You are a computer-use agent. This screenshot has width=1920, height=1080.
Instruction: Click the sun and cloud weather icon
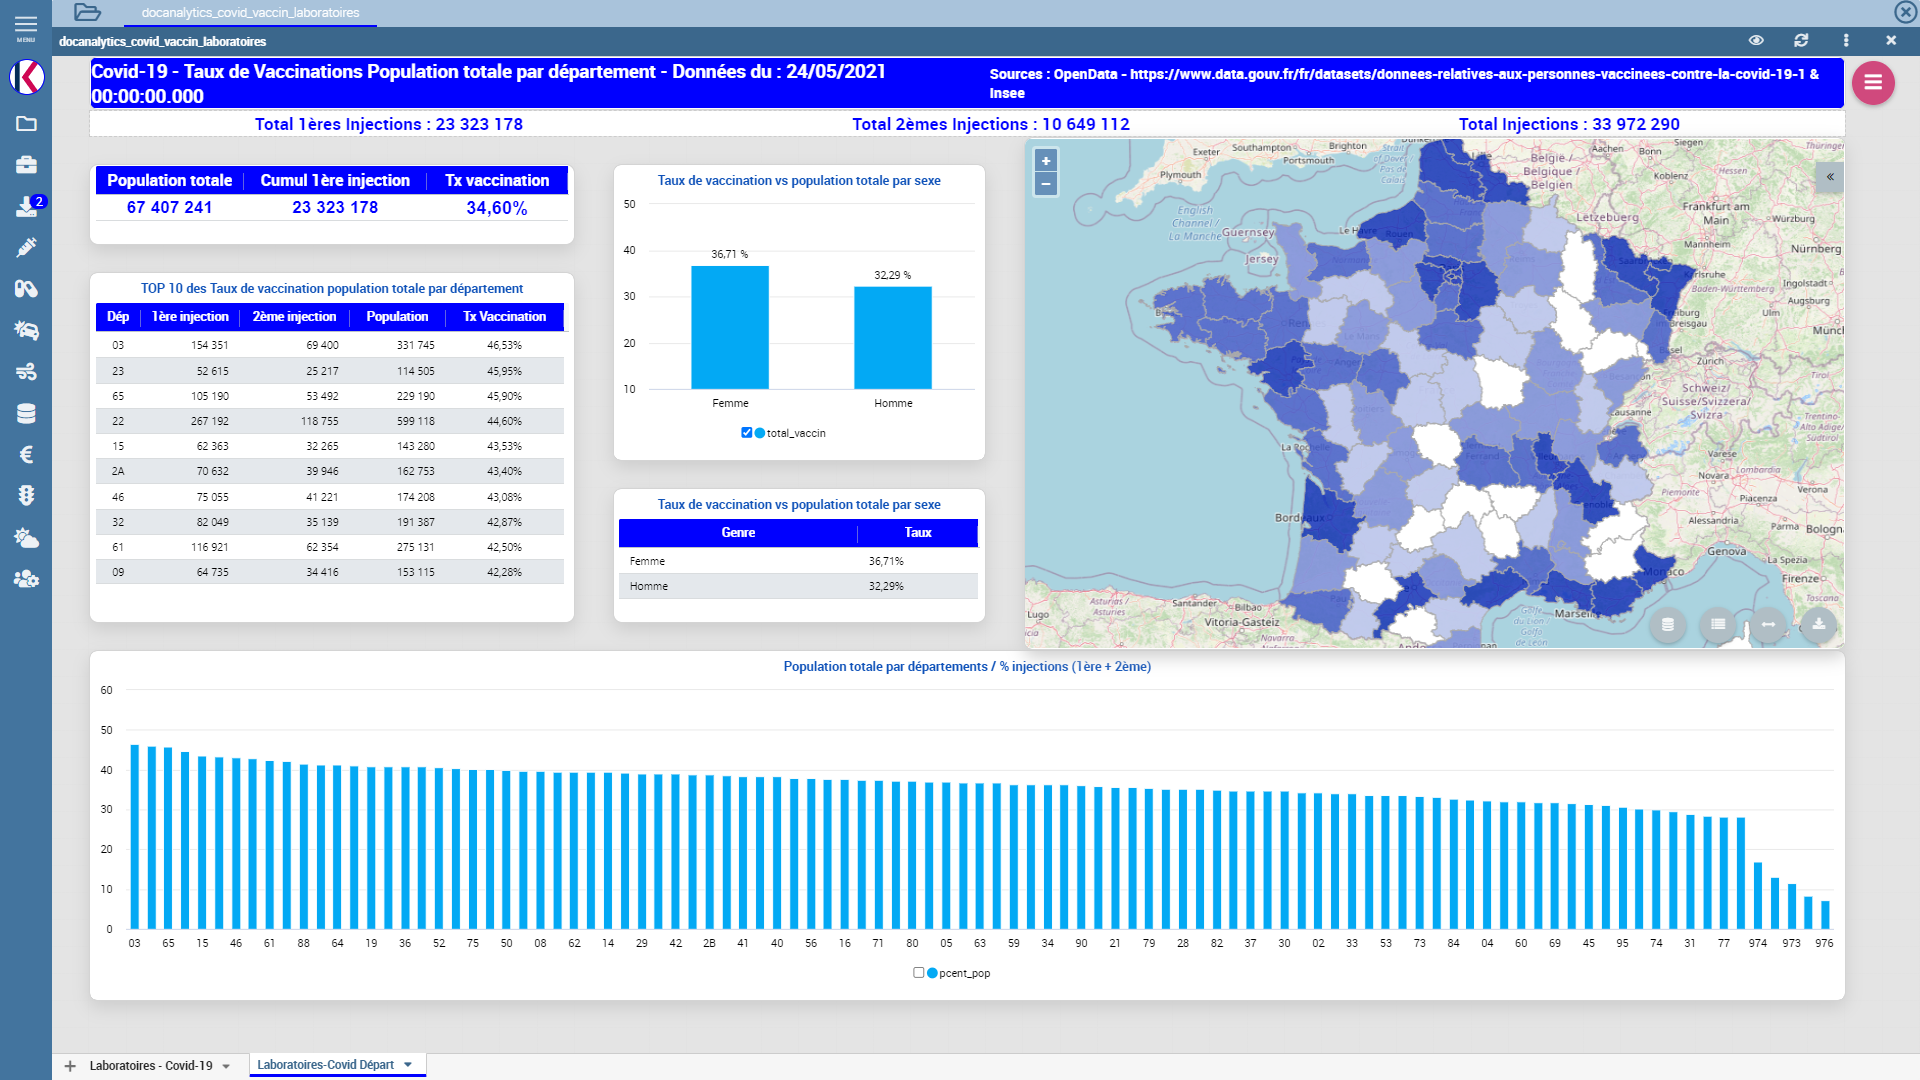(27, 538)
